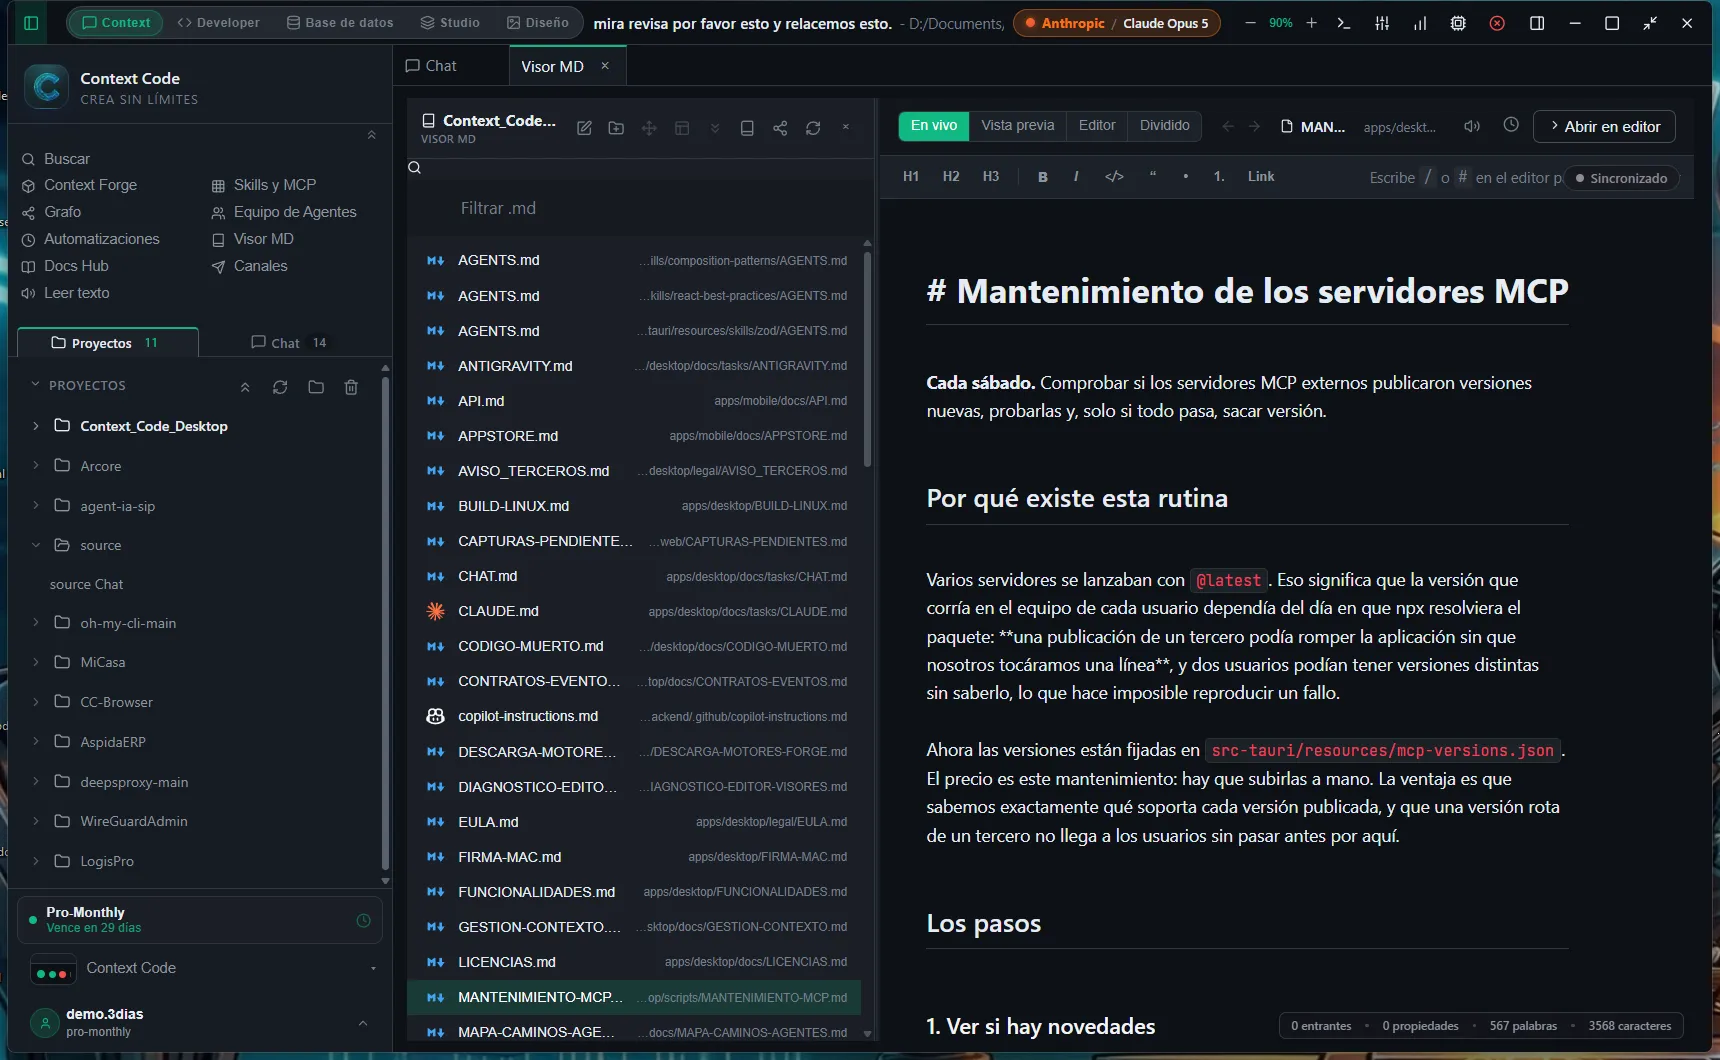Click Abrir en editor button
The image size is (1720, 1060).
click(1604, 126)
